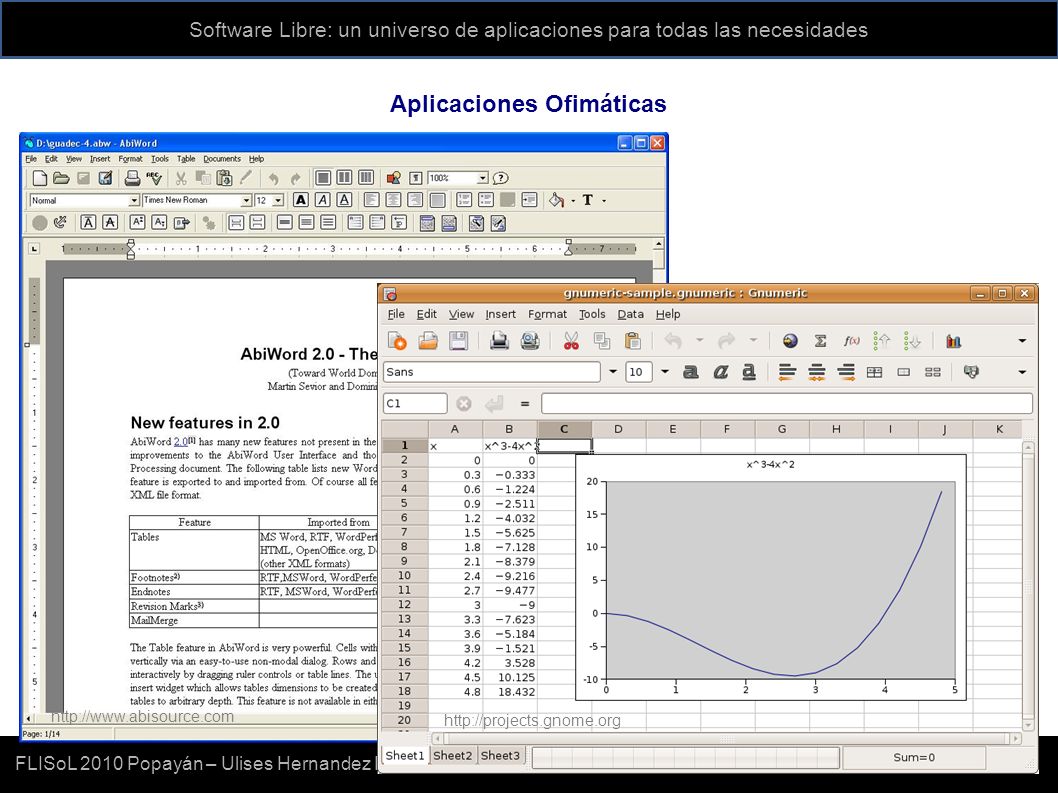This screenshot has height=793, width=1058.
Task: Copy selection in Gnumeric toolbar
Action: pyautogui.click(x=602, y=341)
